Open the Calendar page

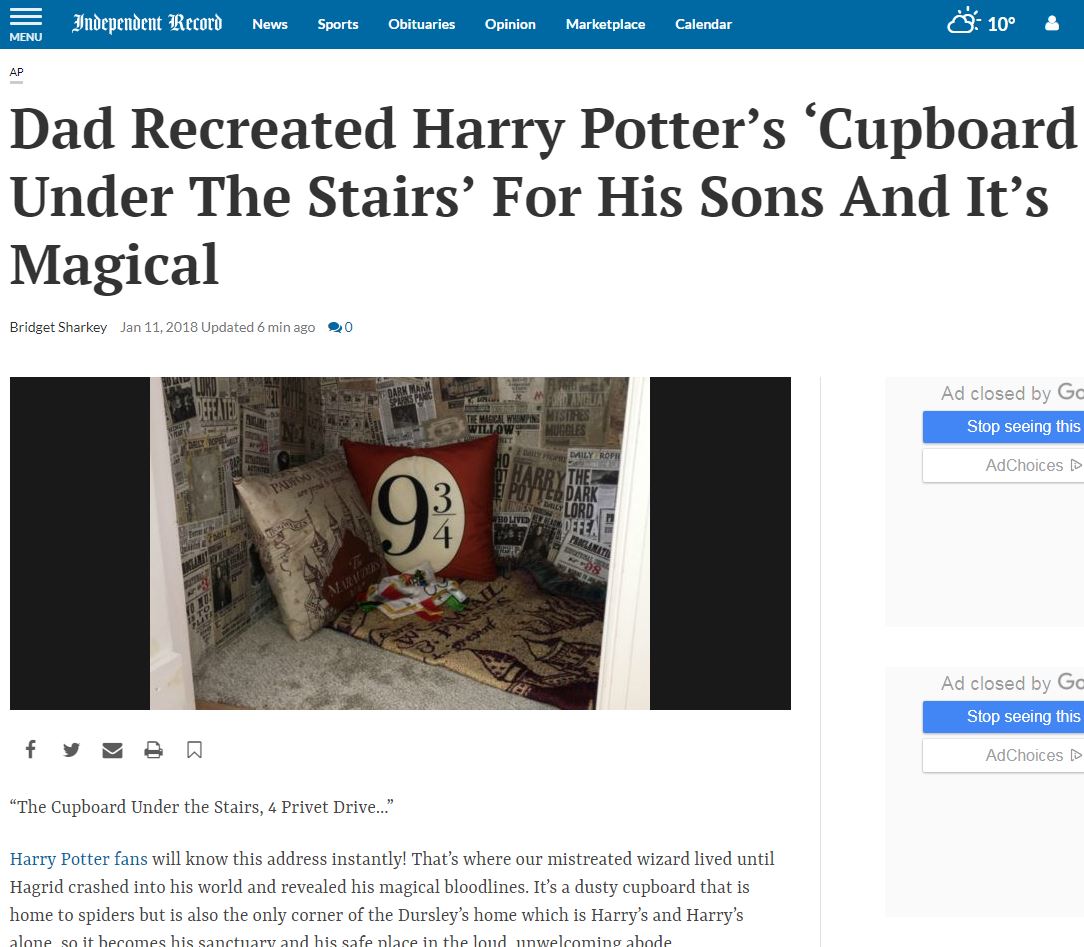pos(703,24)
